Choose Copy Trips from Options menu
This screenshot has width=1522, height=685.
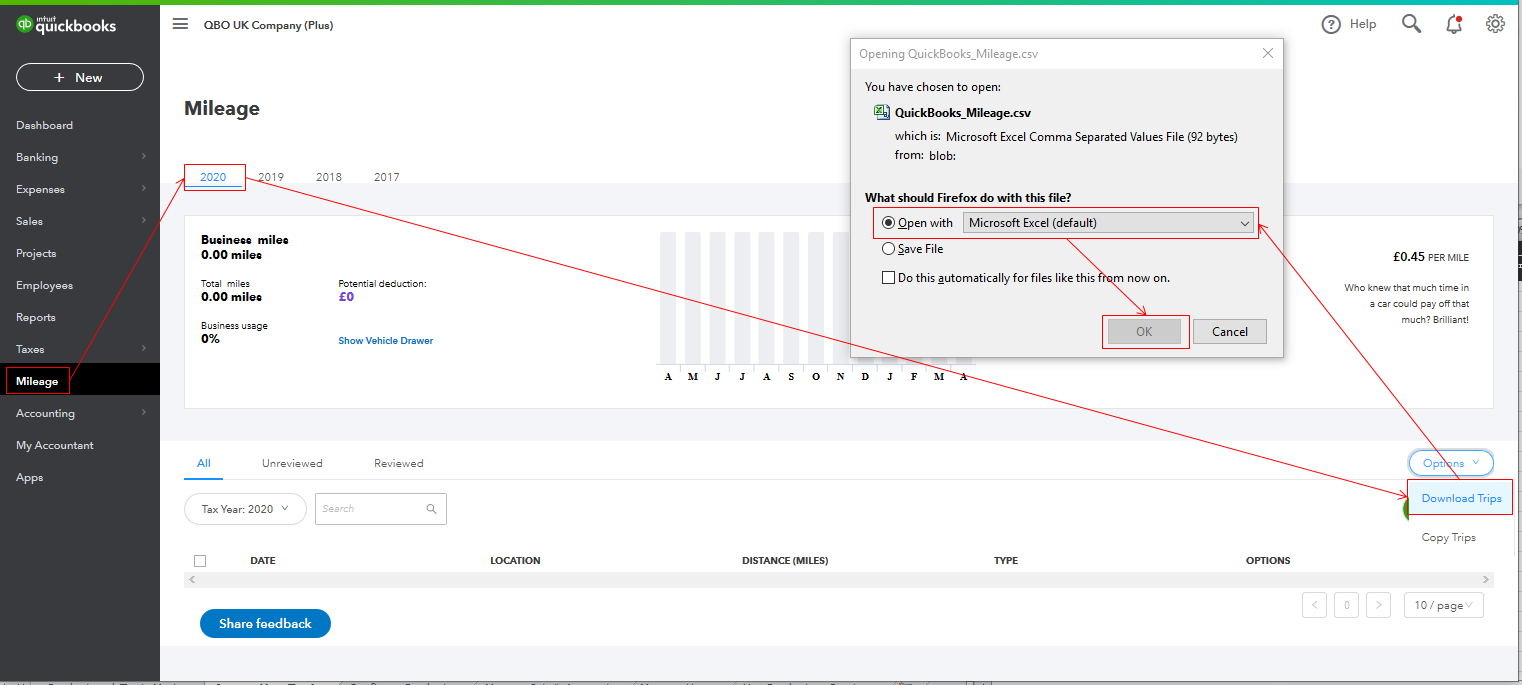tap(1449, 537)
